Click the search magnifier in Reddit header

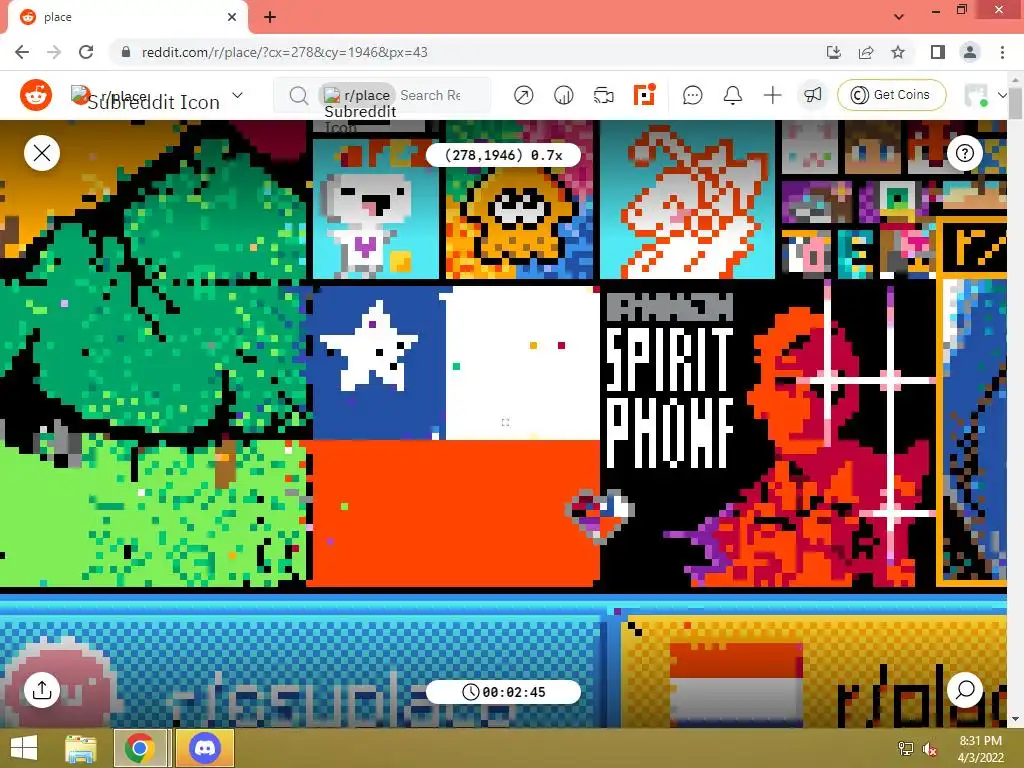click(x=298, y=95)
